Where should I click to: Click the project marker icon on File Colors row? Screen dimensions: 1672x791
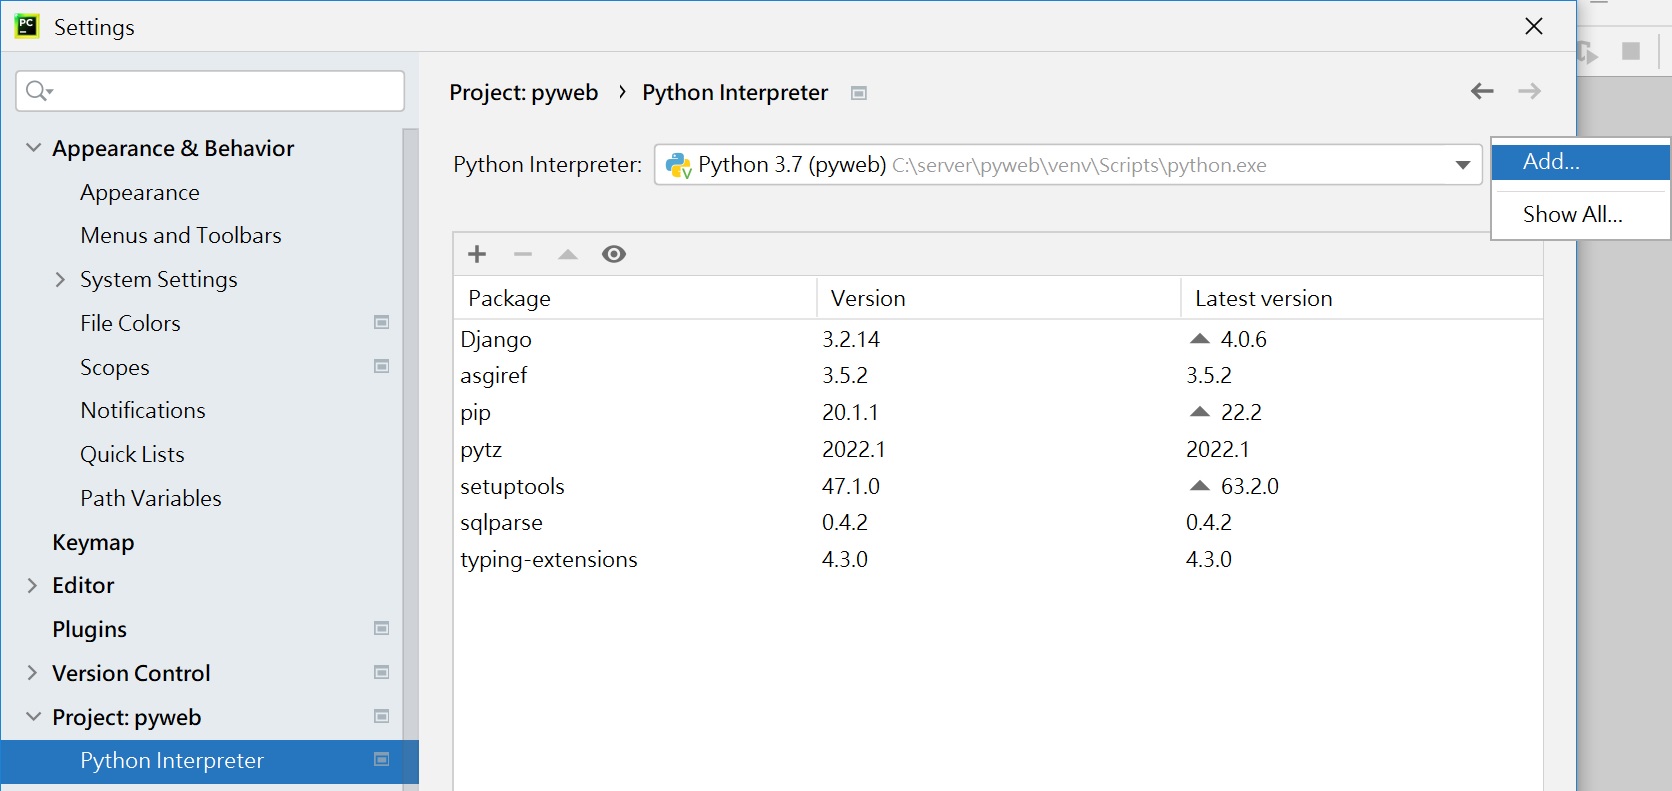click(381, 322)
